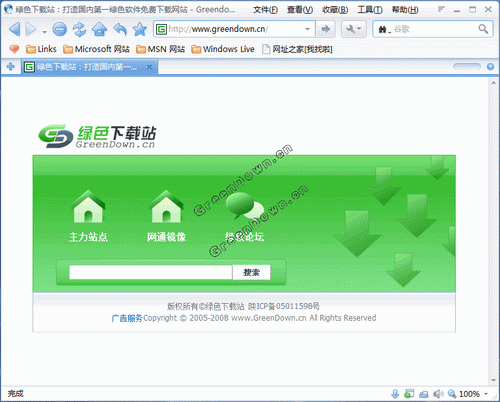Click the new tab plus icon
This screenshot has height=402, width=500.
11,67
